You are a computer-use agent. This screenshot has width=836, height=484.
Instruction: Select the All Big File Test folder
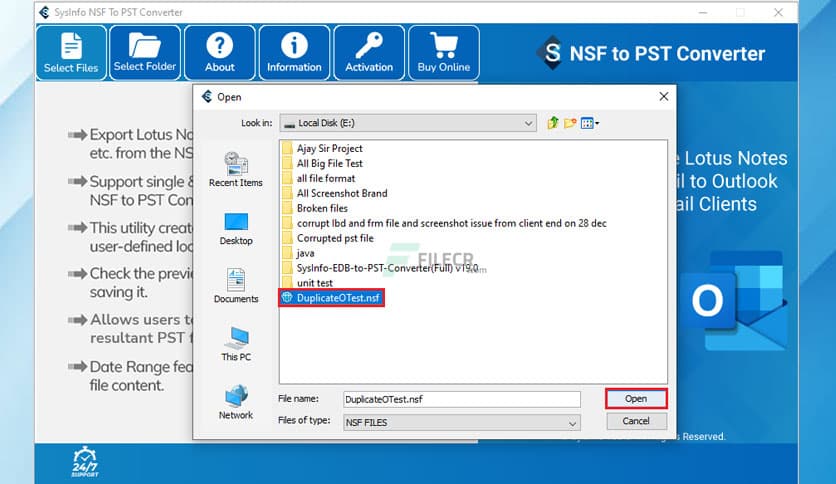[323, 163]
